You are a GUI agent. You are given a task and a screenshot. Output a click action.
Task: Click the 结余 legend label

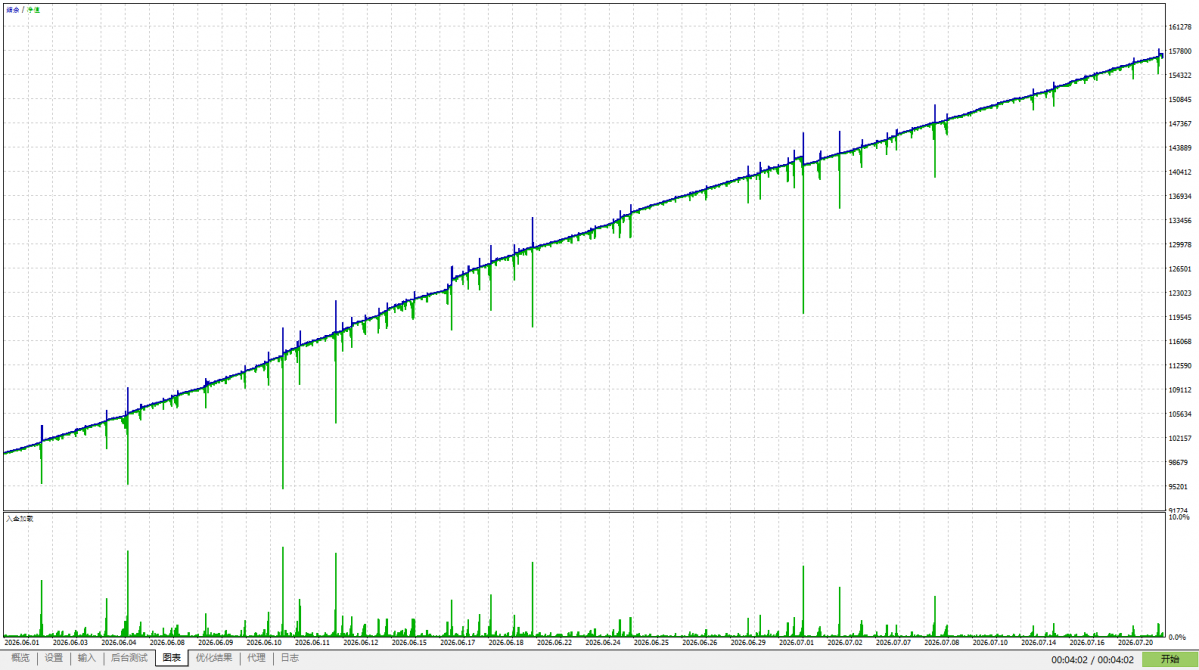click(x=12, y=10)
